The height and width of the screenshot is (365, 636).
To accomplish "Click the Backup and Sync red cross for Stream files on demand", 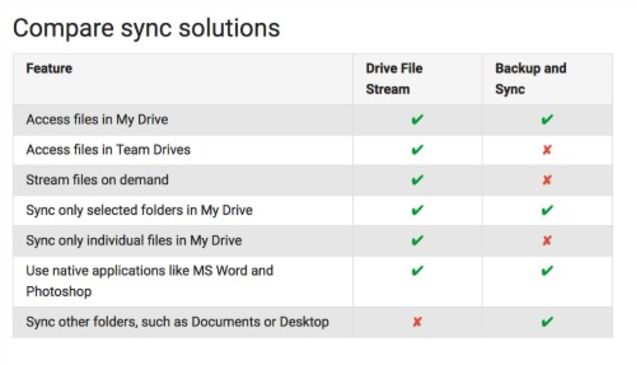I will [x=547, y=180].
